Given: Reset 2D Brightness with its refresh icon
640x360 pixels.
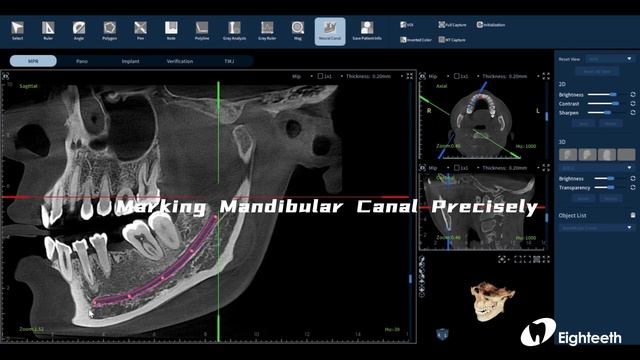Looking at the screenshot, I should tap(633, 95).
